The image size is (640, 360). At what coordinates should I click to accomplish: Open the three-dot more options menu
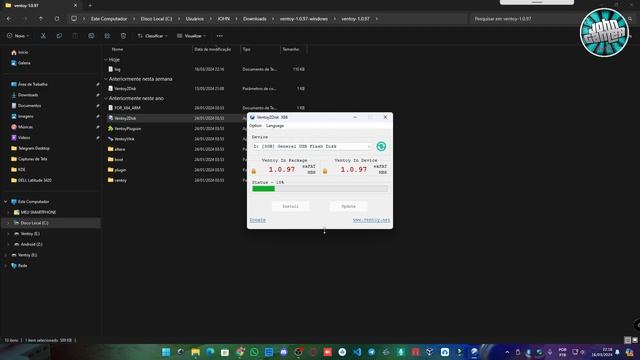click(220, 36)
